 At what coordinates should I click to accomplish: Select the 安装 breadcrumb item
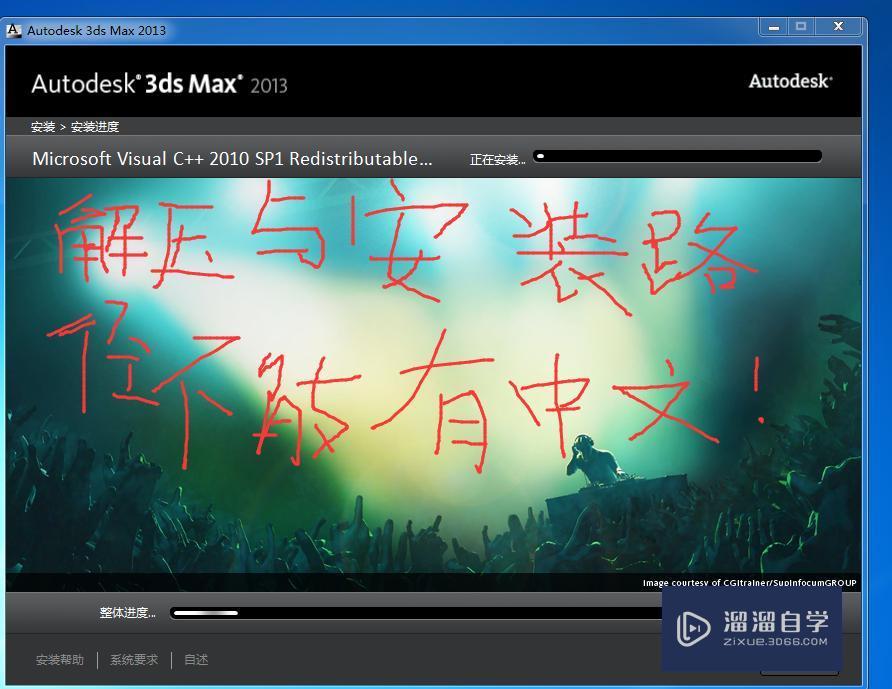point(42,129)
